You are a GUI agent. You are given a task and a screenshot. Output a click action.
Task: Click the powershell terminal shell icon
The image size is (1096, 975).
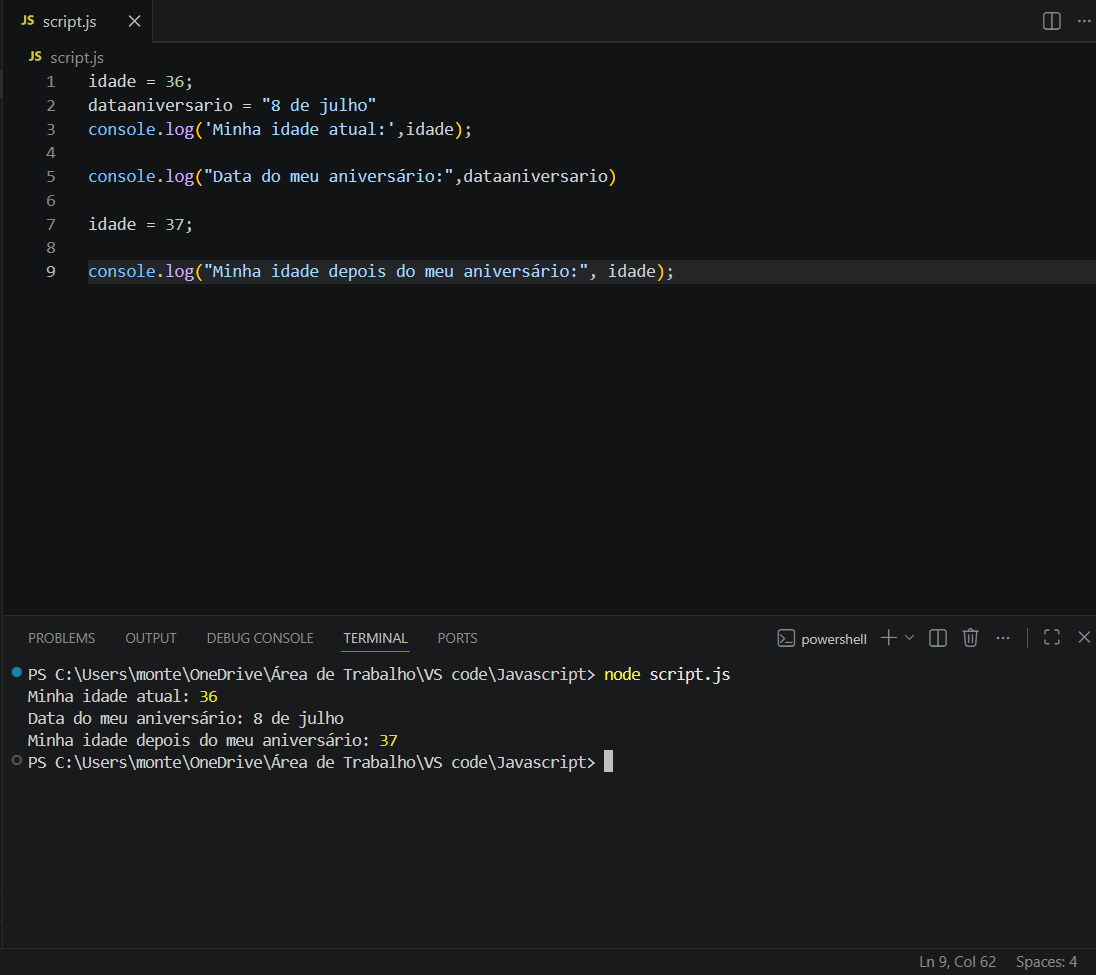(786, 638)
